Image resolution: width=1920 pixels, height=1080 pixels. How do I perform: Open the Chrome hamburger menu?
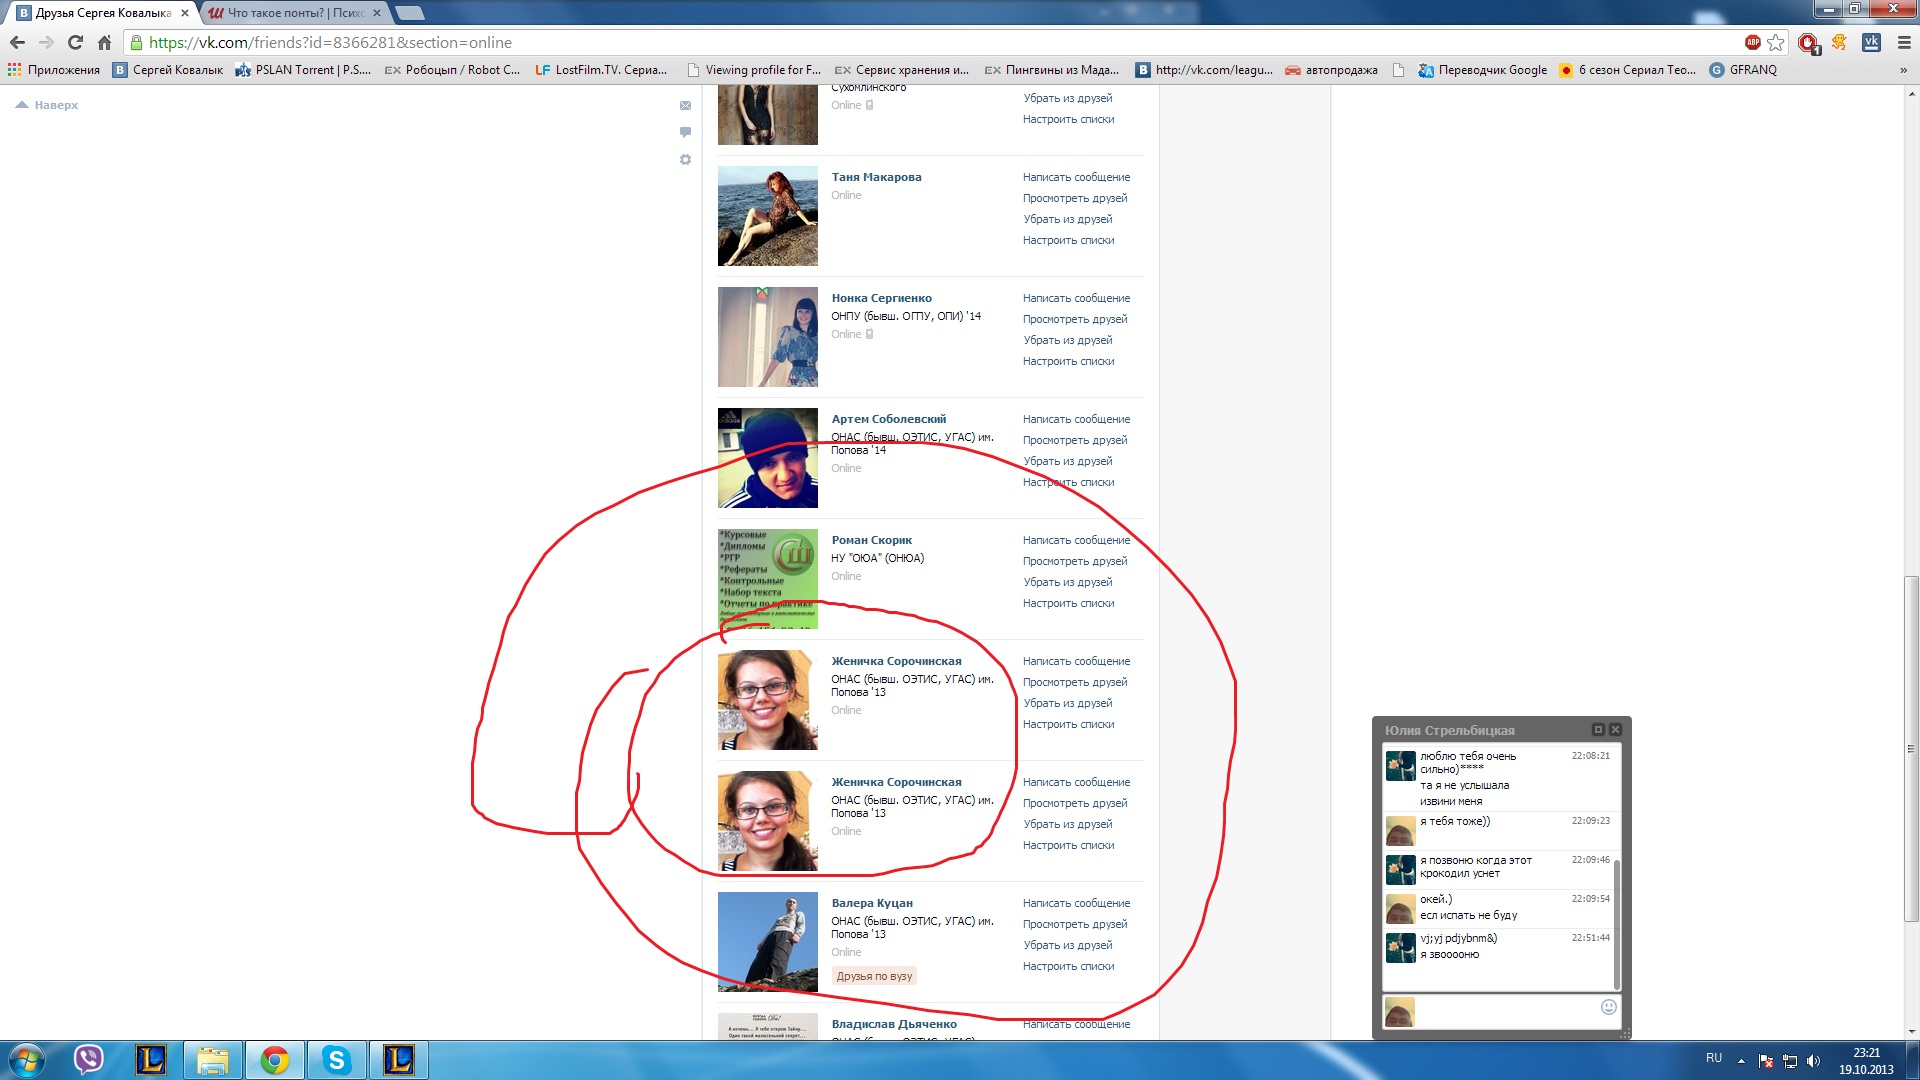pos(1904,42)
